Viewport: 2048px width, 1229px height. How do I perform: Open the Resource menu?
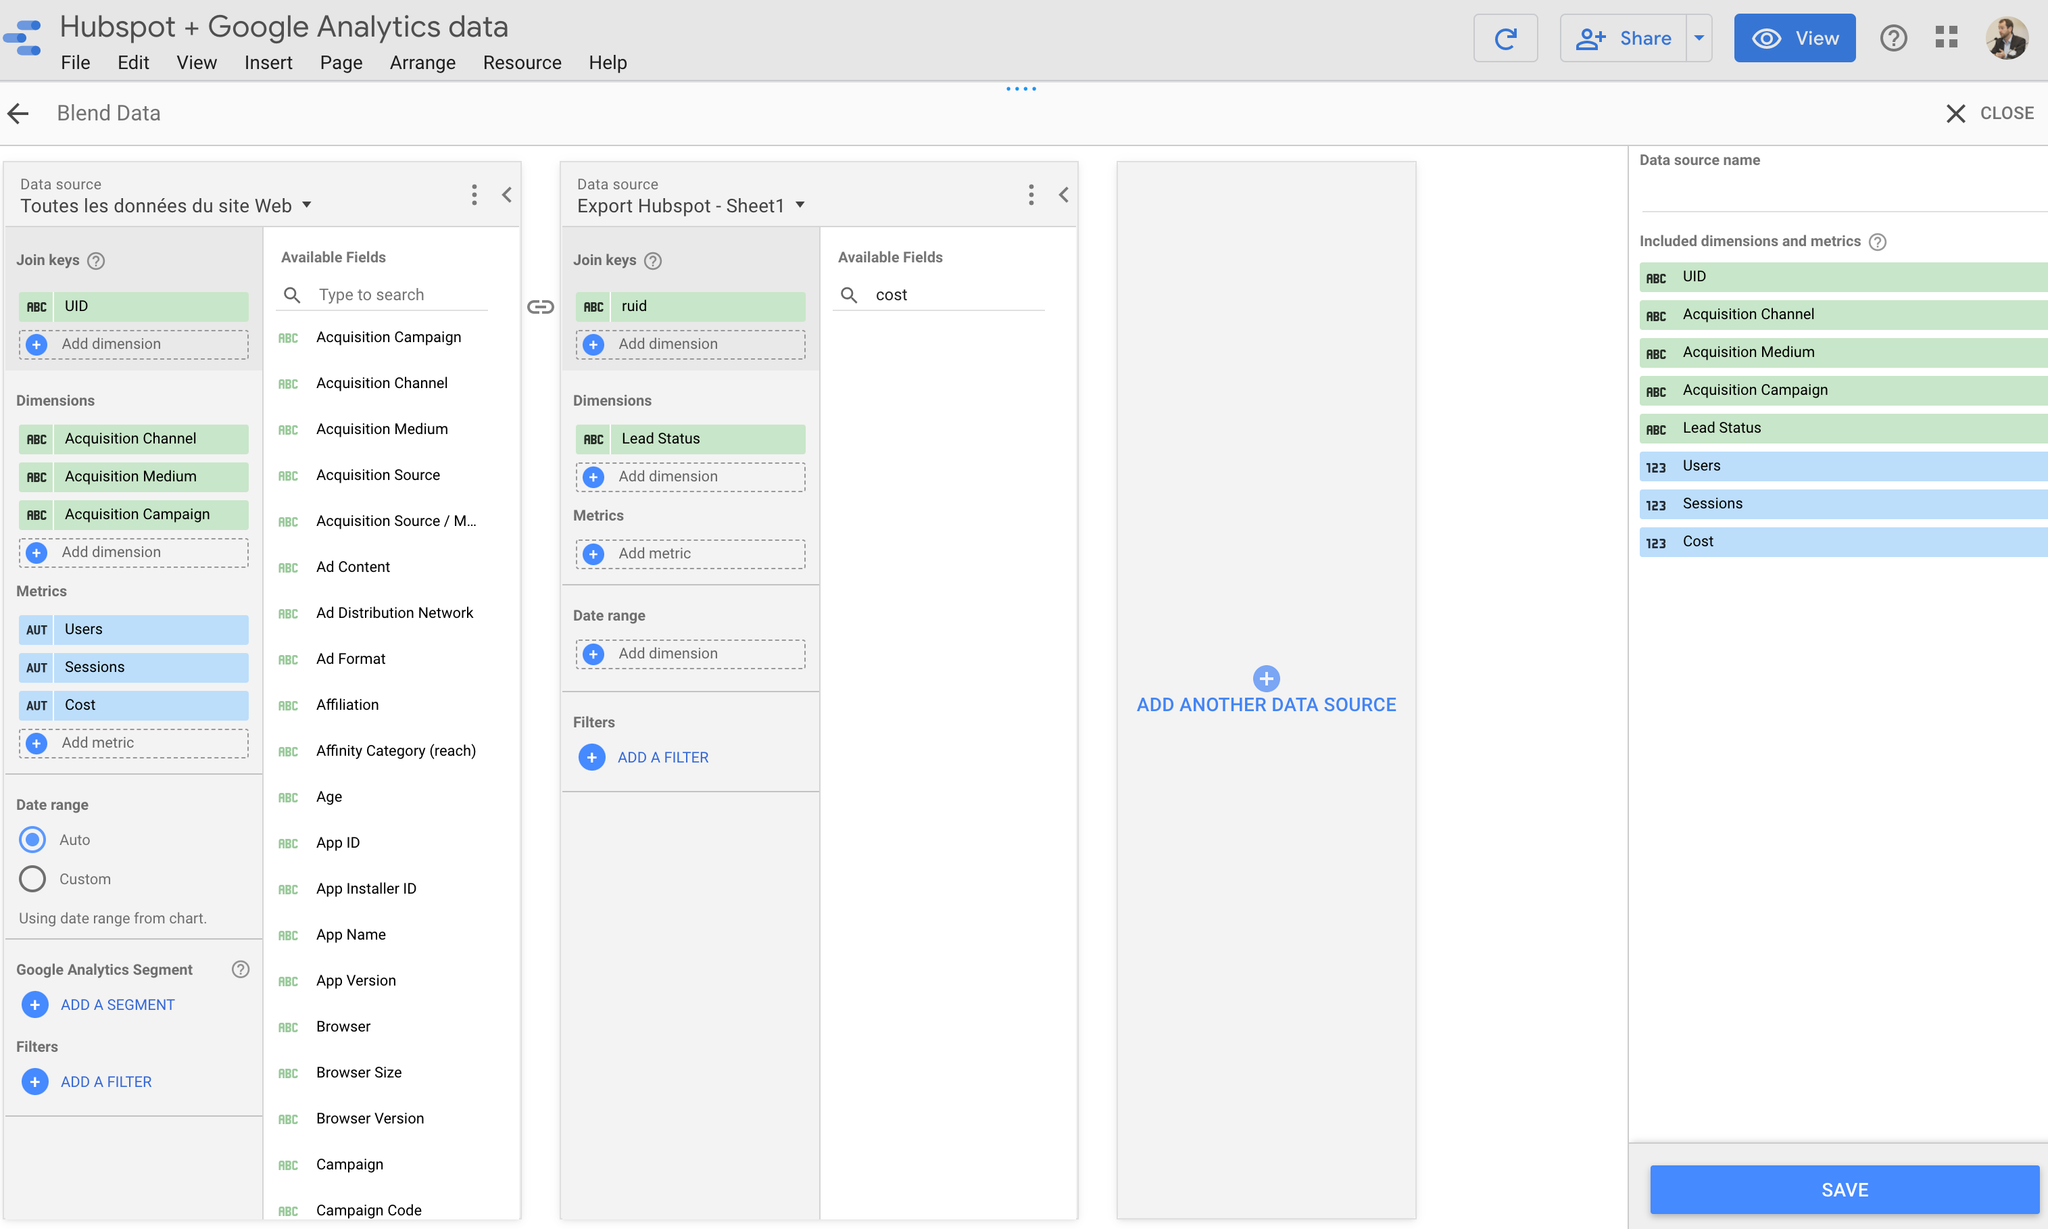(x=522, y=62)
